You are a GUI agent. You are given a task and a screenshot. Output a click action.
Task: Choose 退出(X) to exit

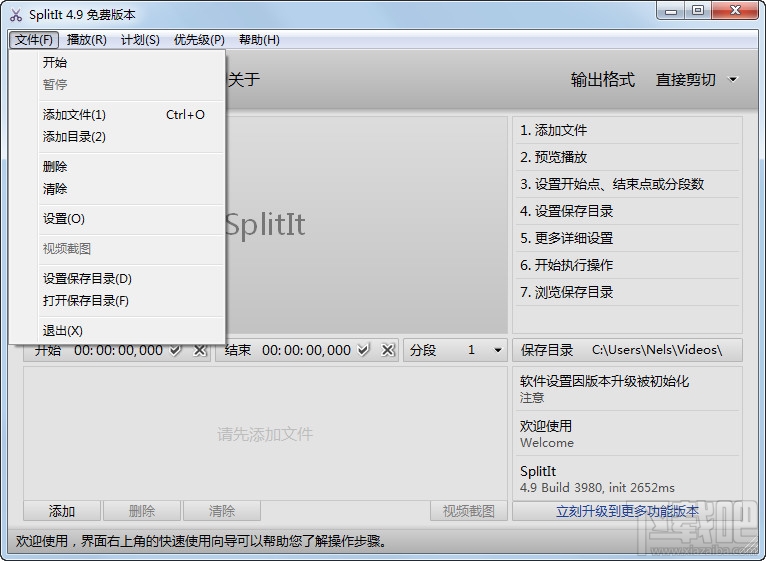[x=131, y=331]
